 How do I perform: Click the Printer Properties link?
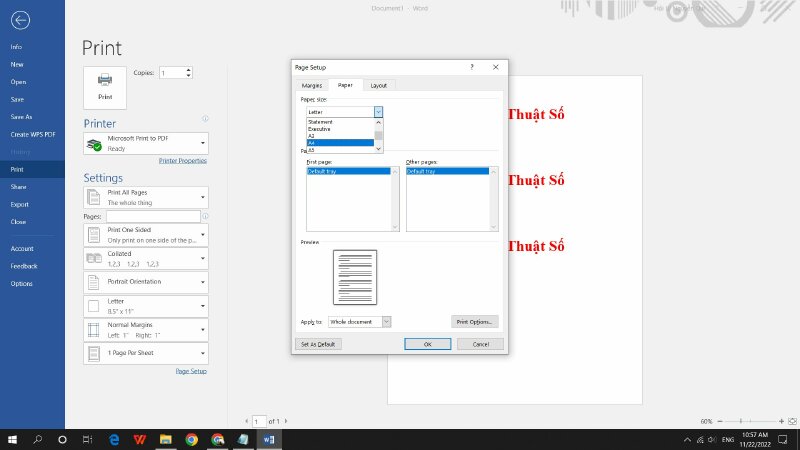183,161
